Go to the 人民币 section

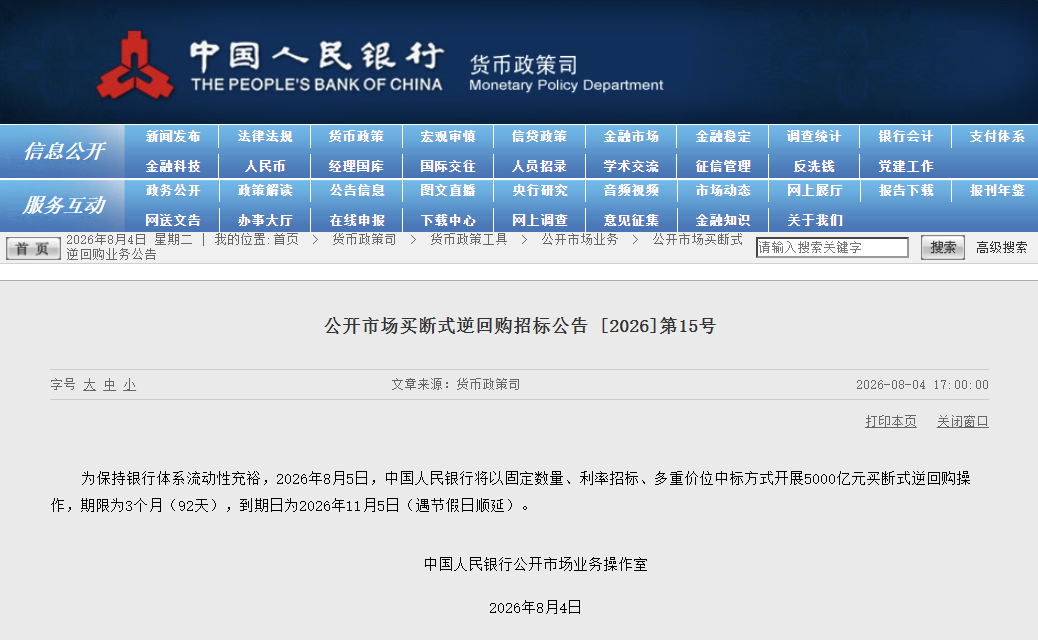click(x=265, y=166)
